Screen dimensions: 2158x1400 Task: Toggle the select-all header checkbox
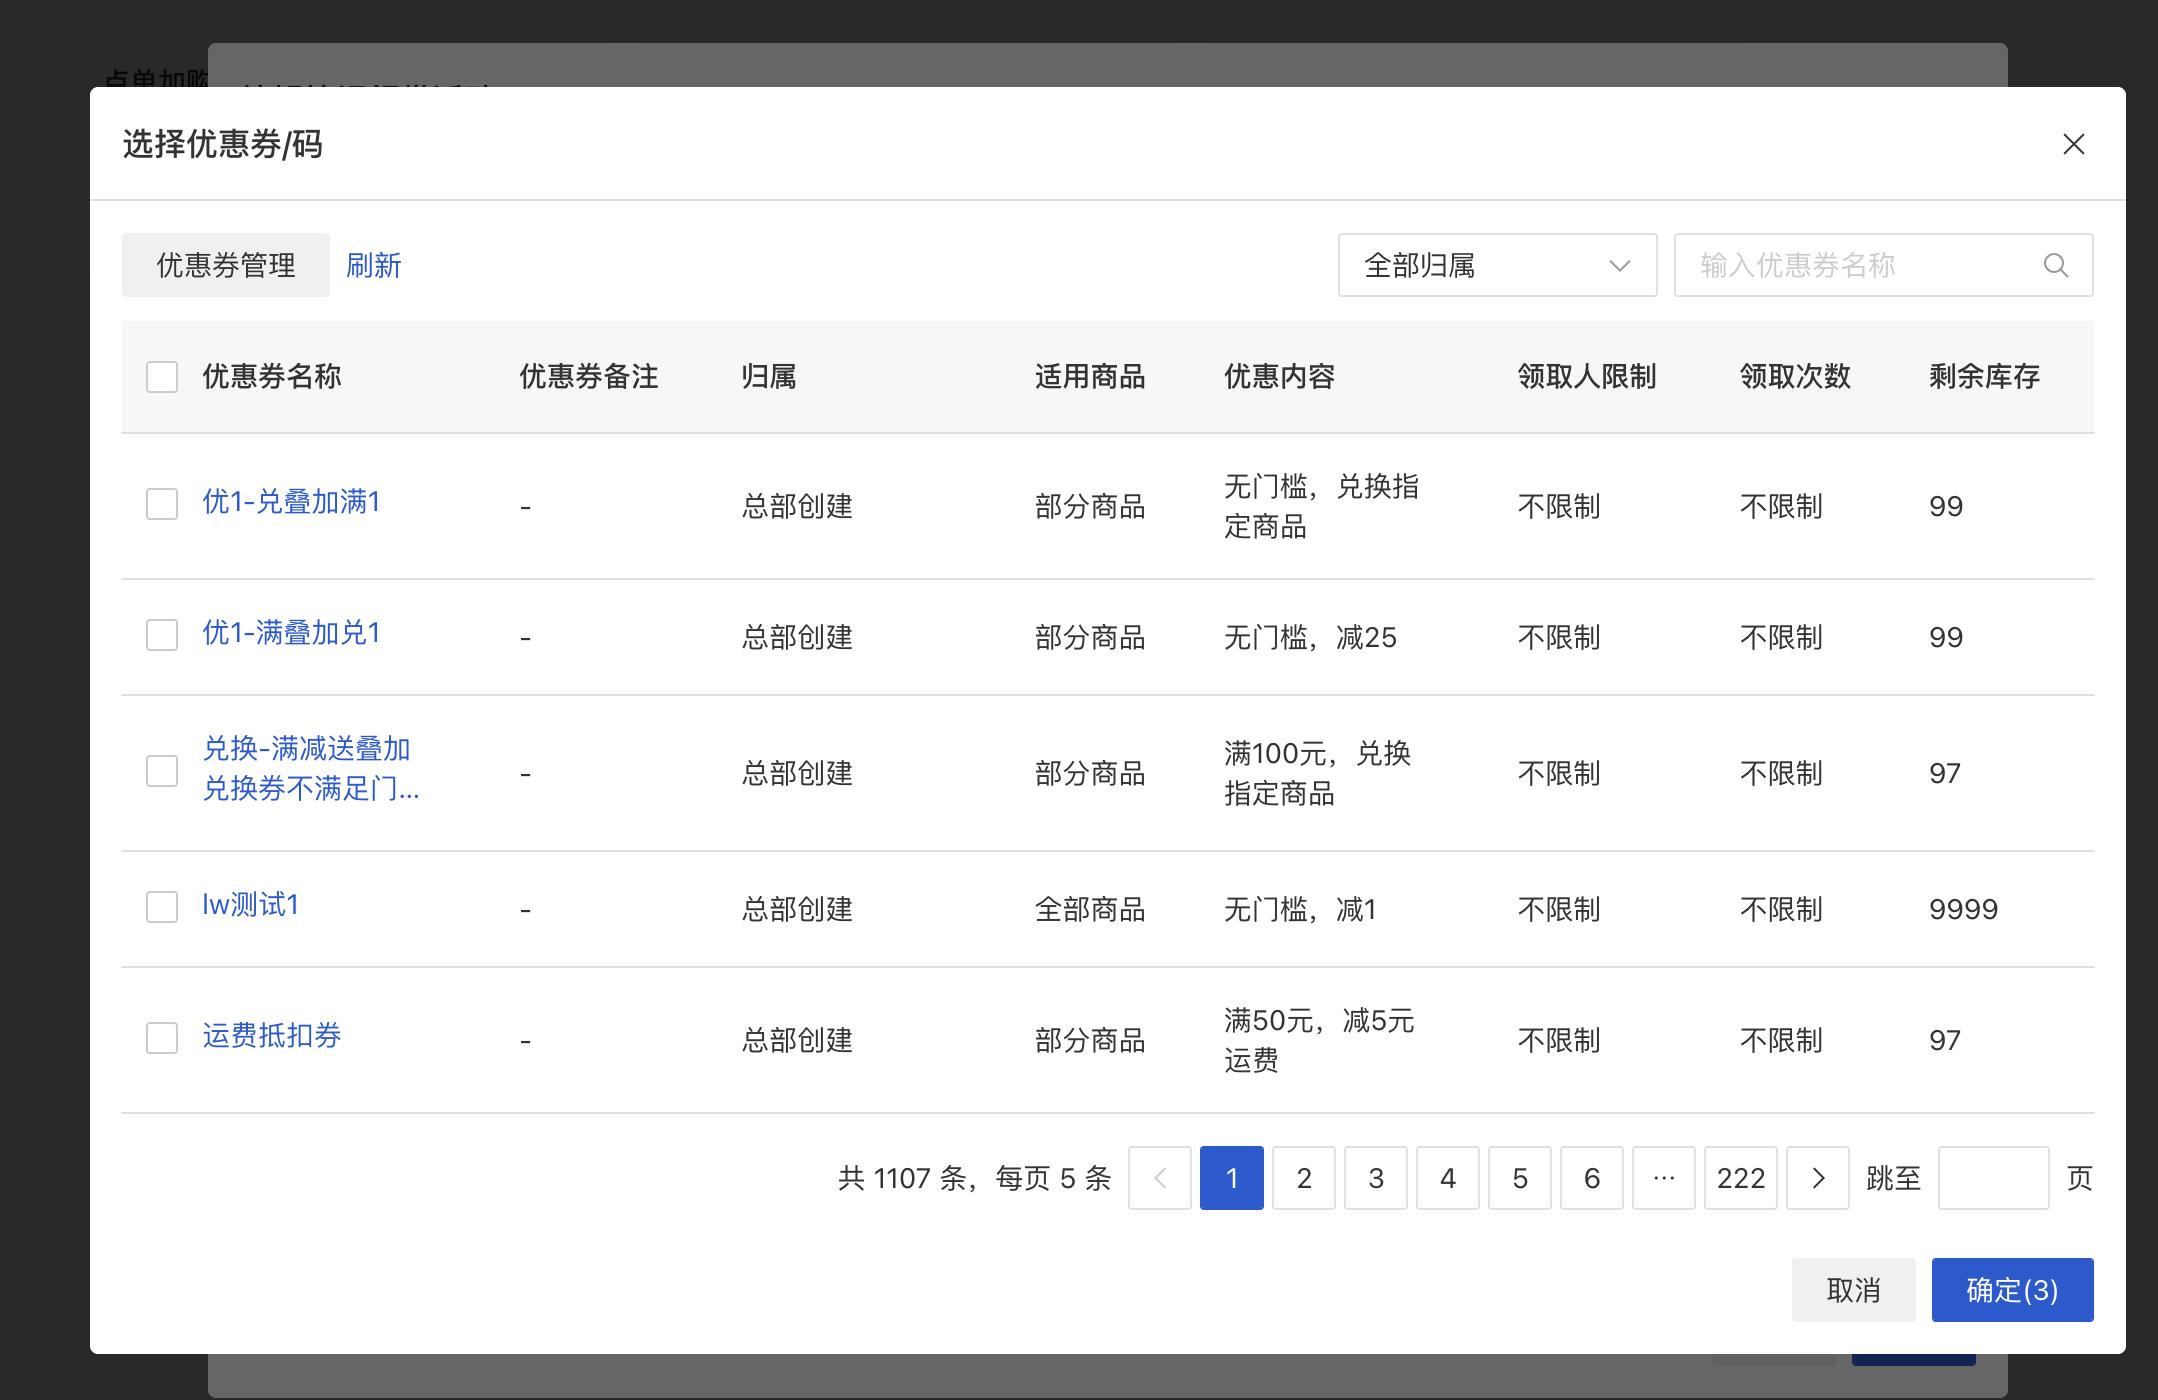tap(162, 377)
